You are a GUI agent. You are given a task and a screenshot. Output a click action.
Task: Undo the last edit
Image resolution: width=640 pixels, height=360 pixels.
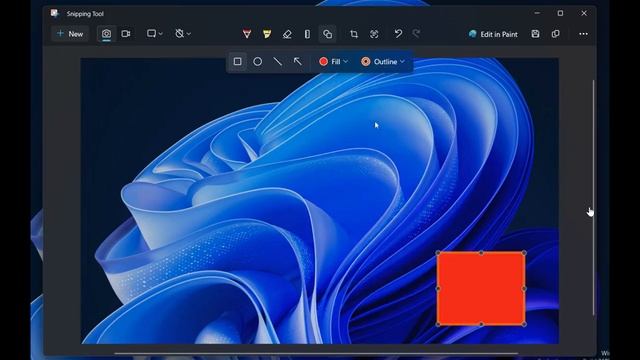398,34
